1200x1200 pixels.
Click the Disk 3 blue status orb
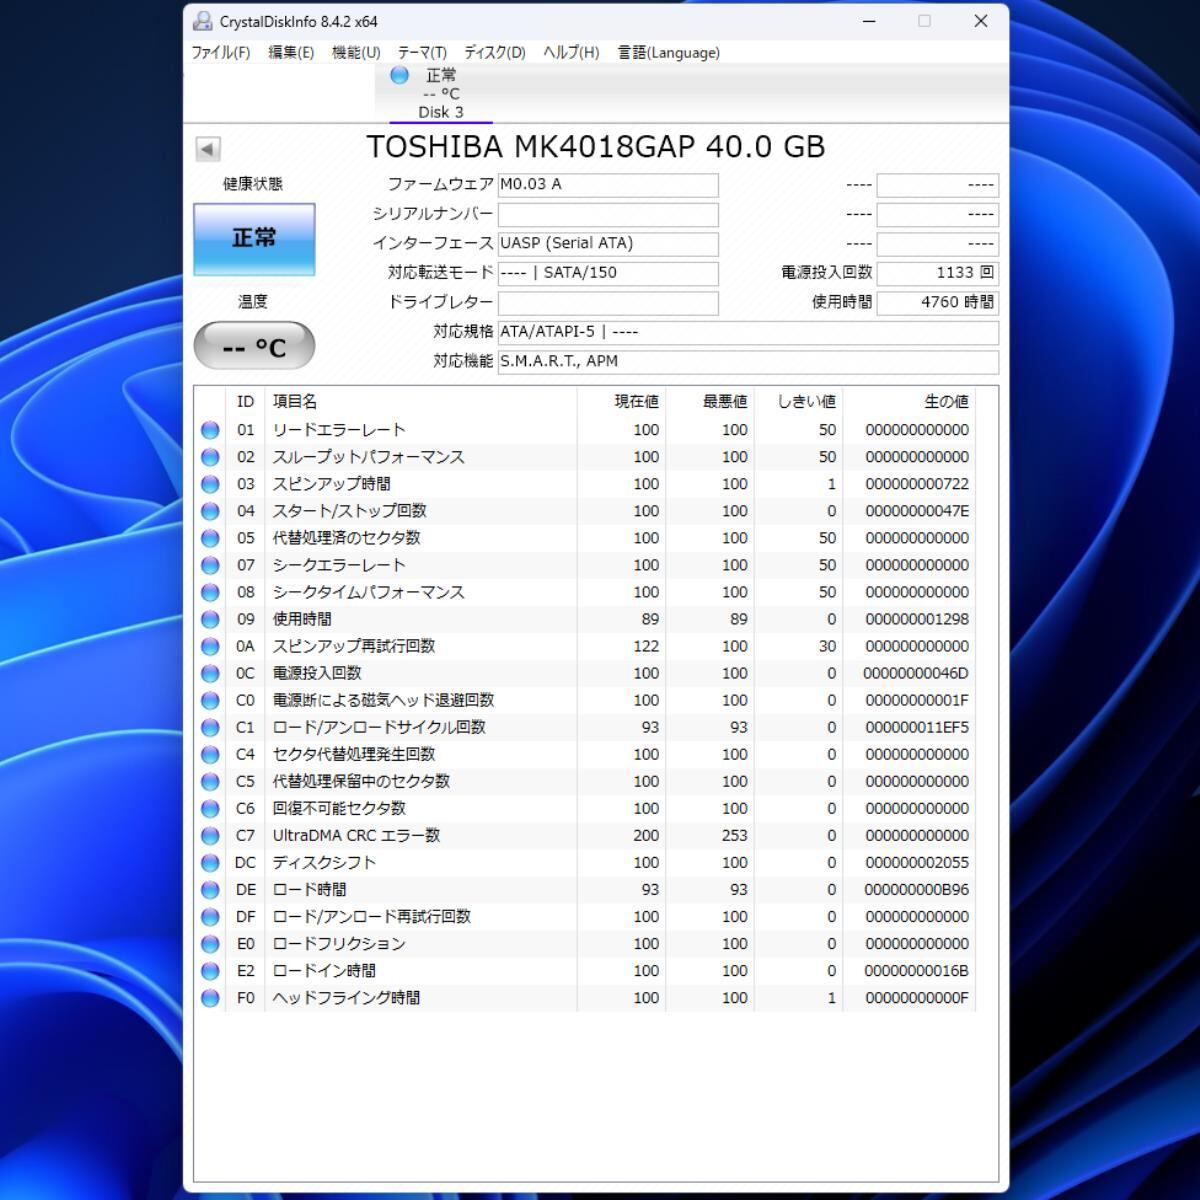pos(400,75)
